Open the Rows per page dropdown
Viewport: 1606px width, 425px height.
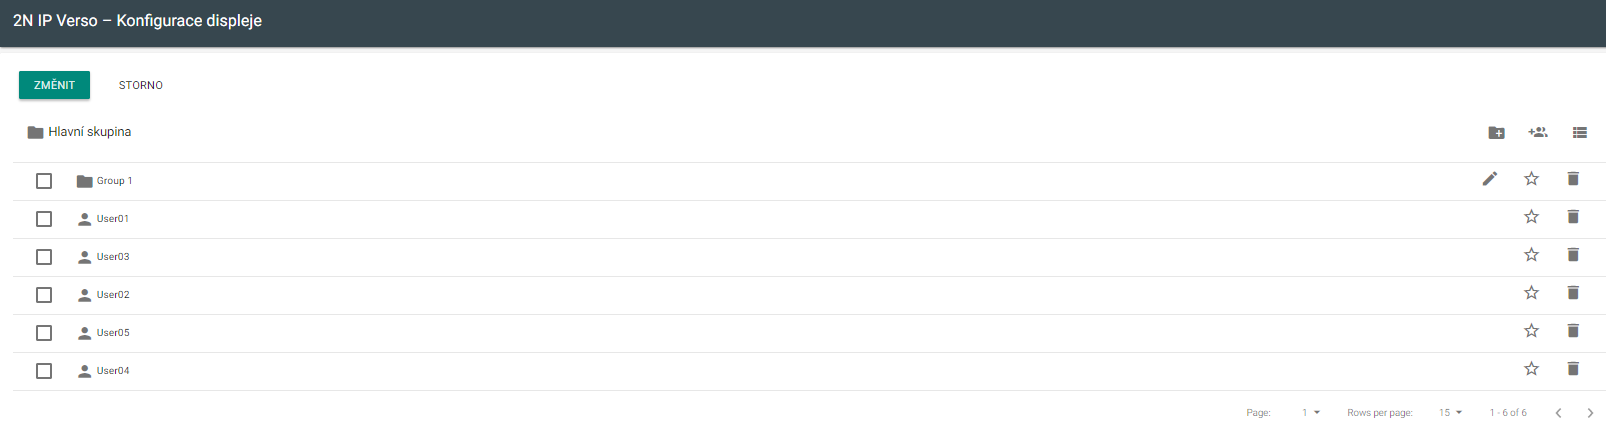click(x=1451, y=412)
